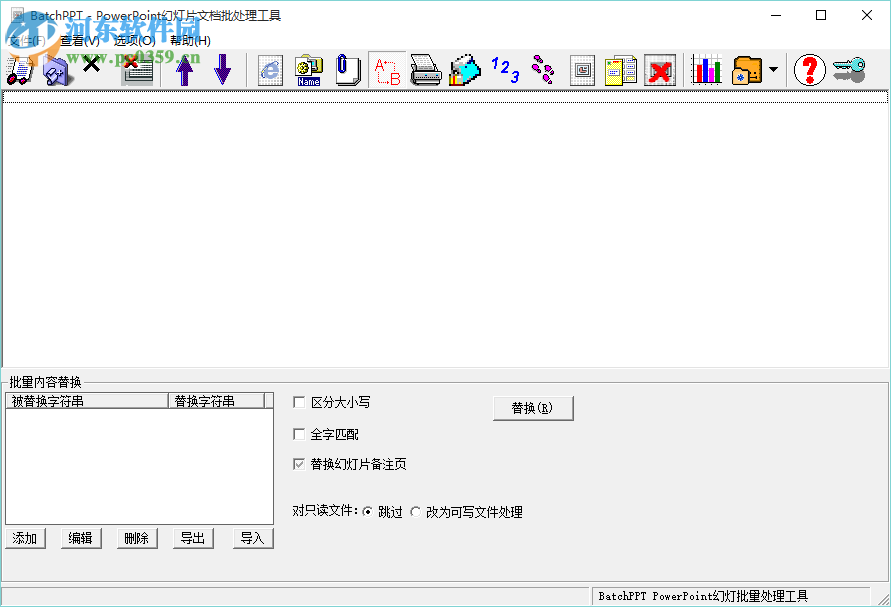Open the 帮助(H) menu
This screenshot has width=891, height=607.
[x=191, y=43]
